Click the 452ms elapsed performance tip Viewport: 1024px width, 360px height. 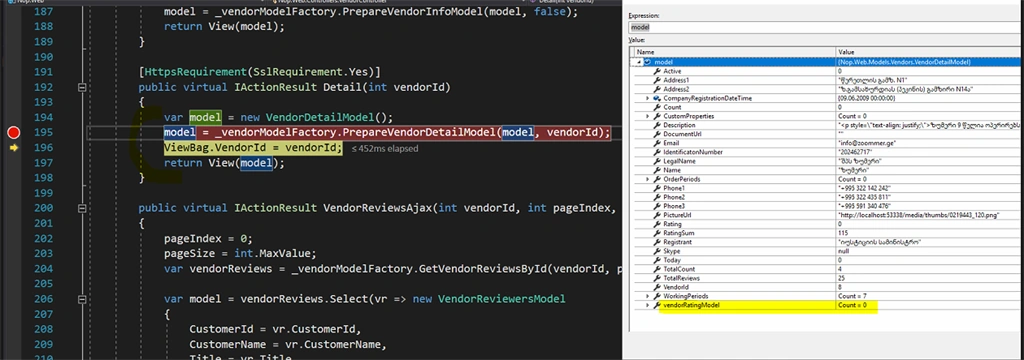click(385, 149)
